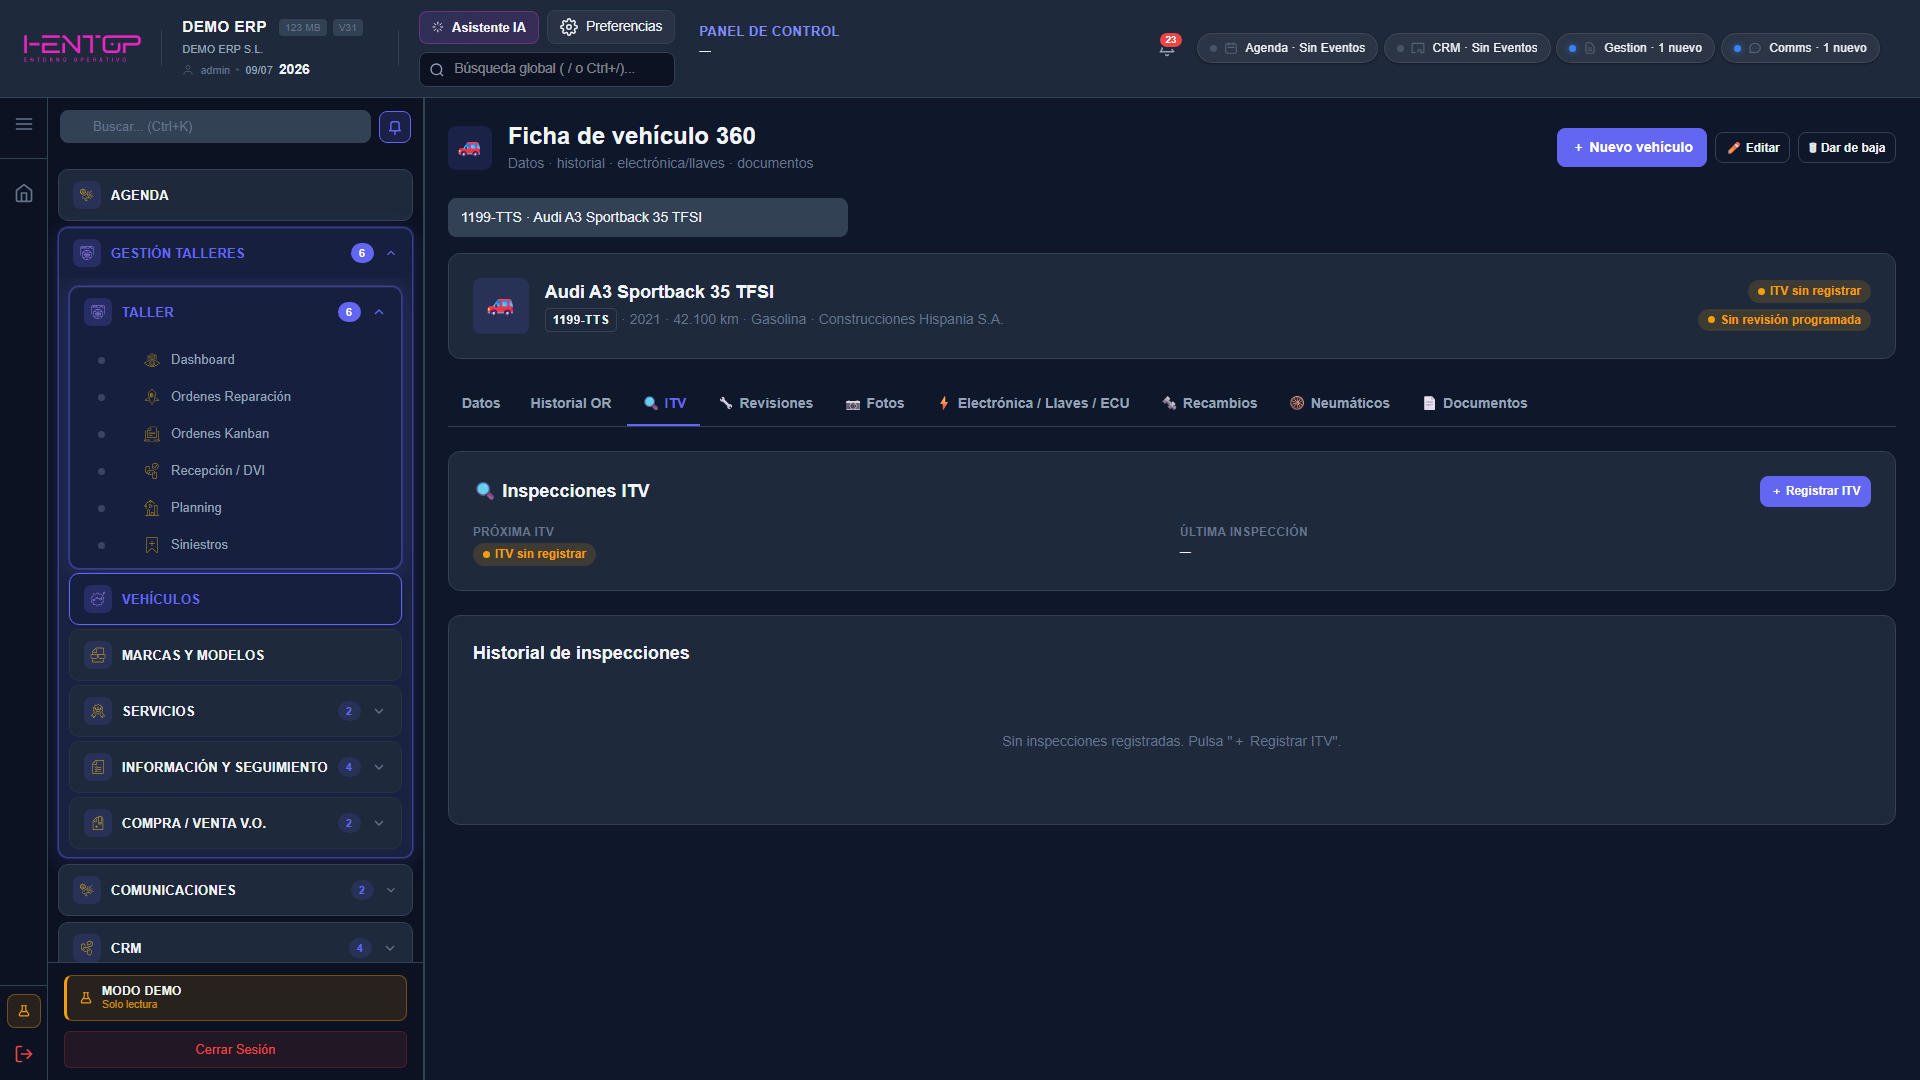Open the Revisiones tab
Image resolution: width=1920 pixels, height=1080 pixels.
766,403
